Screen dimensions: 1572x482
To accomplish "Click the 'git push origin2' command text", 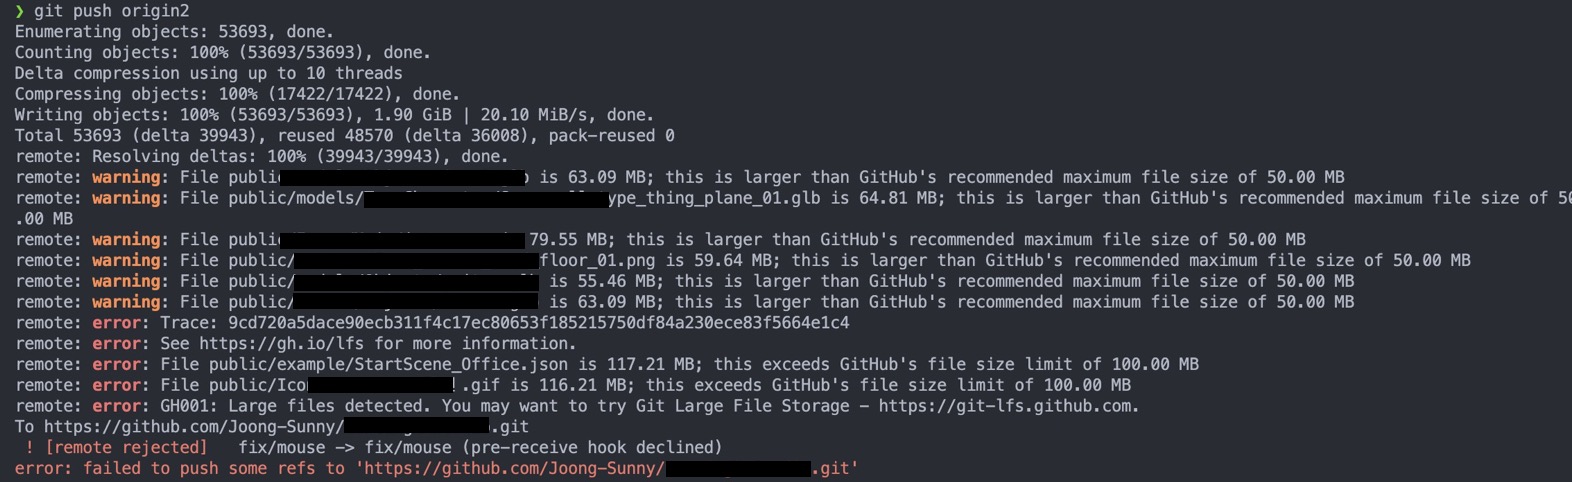I will 111,11.
